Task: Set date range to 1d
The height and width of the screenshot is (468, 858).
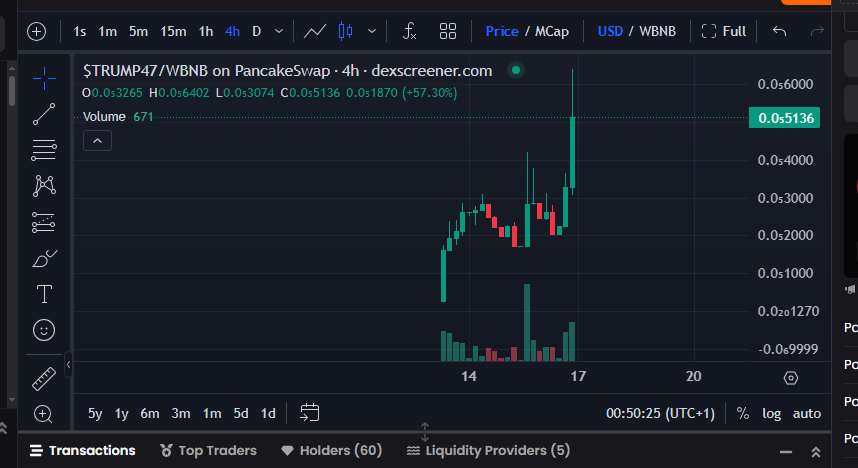Action: click(268, 413)
